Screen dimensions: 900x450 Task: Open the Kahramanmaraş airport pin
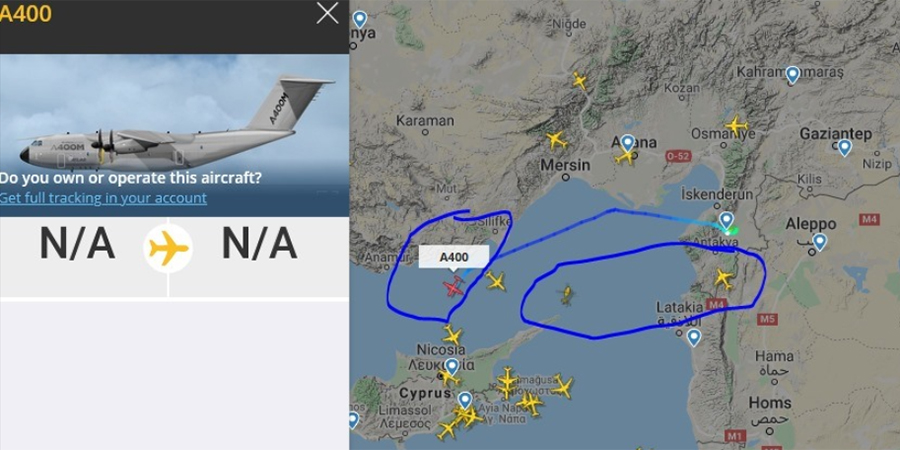click(792, 75)
